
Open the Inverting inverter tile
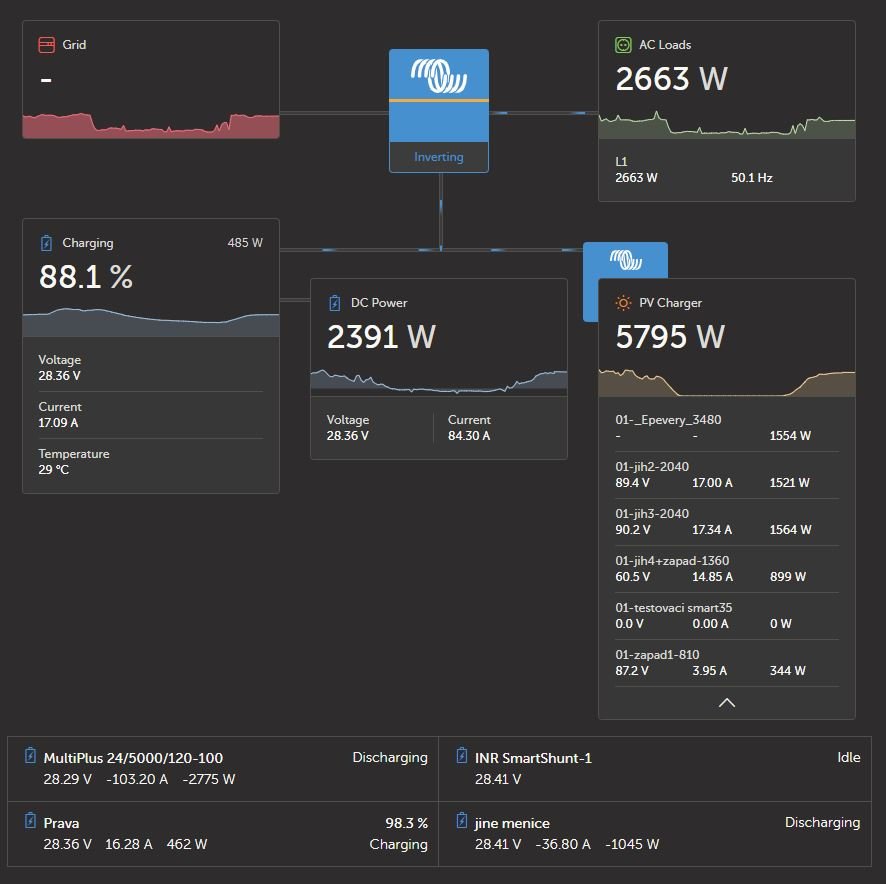(x=438, y=110)
